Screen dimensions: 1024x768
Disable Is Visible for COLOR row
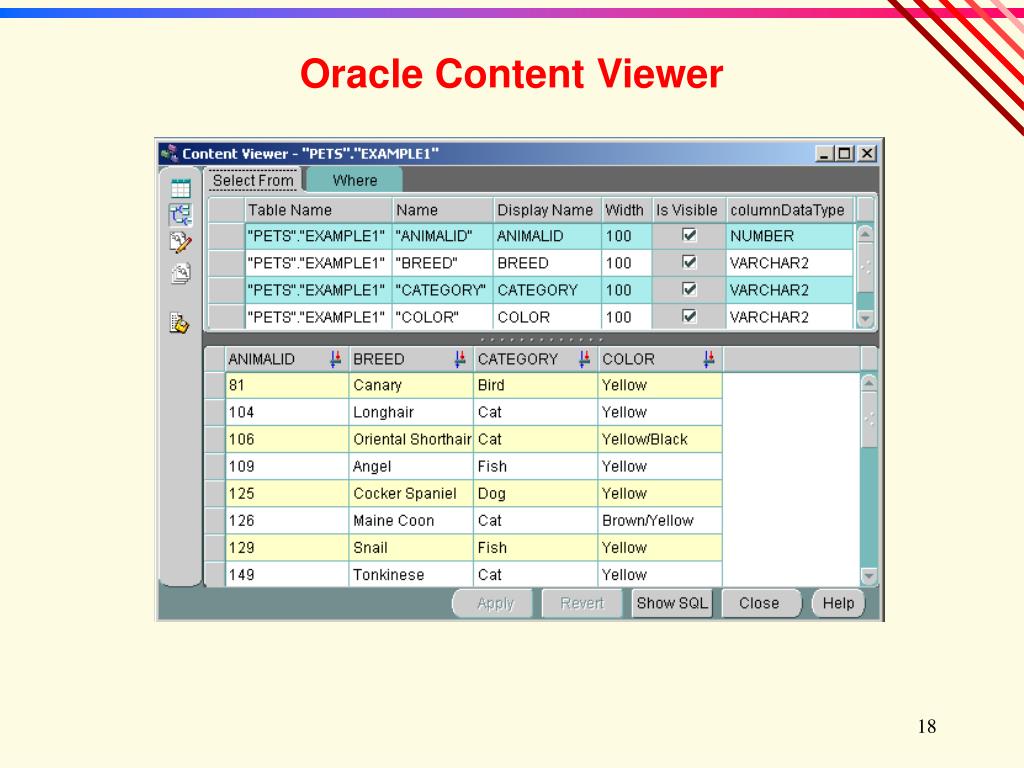pos(688,317)
